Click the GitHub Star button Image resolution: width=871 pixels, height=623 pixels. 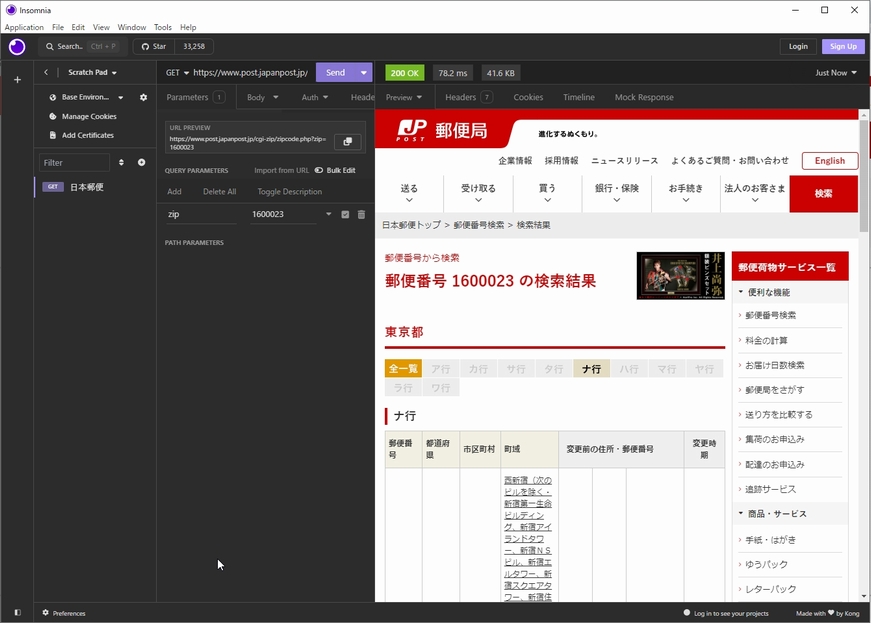click(154, 47)
